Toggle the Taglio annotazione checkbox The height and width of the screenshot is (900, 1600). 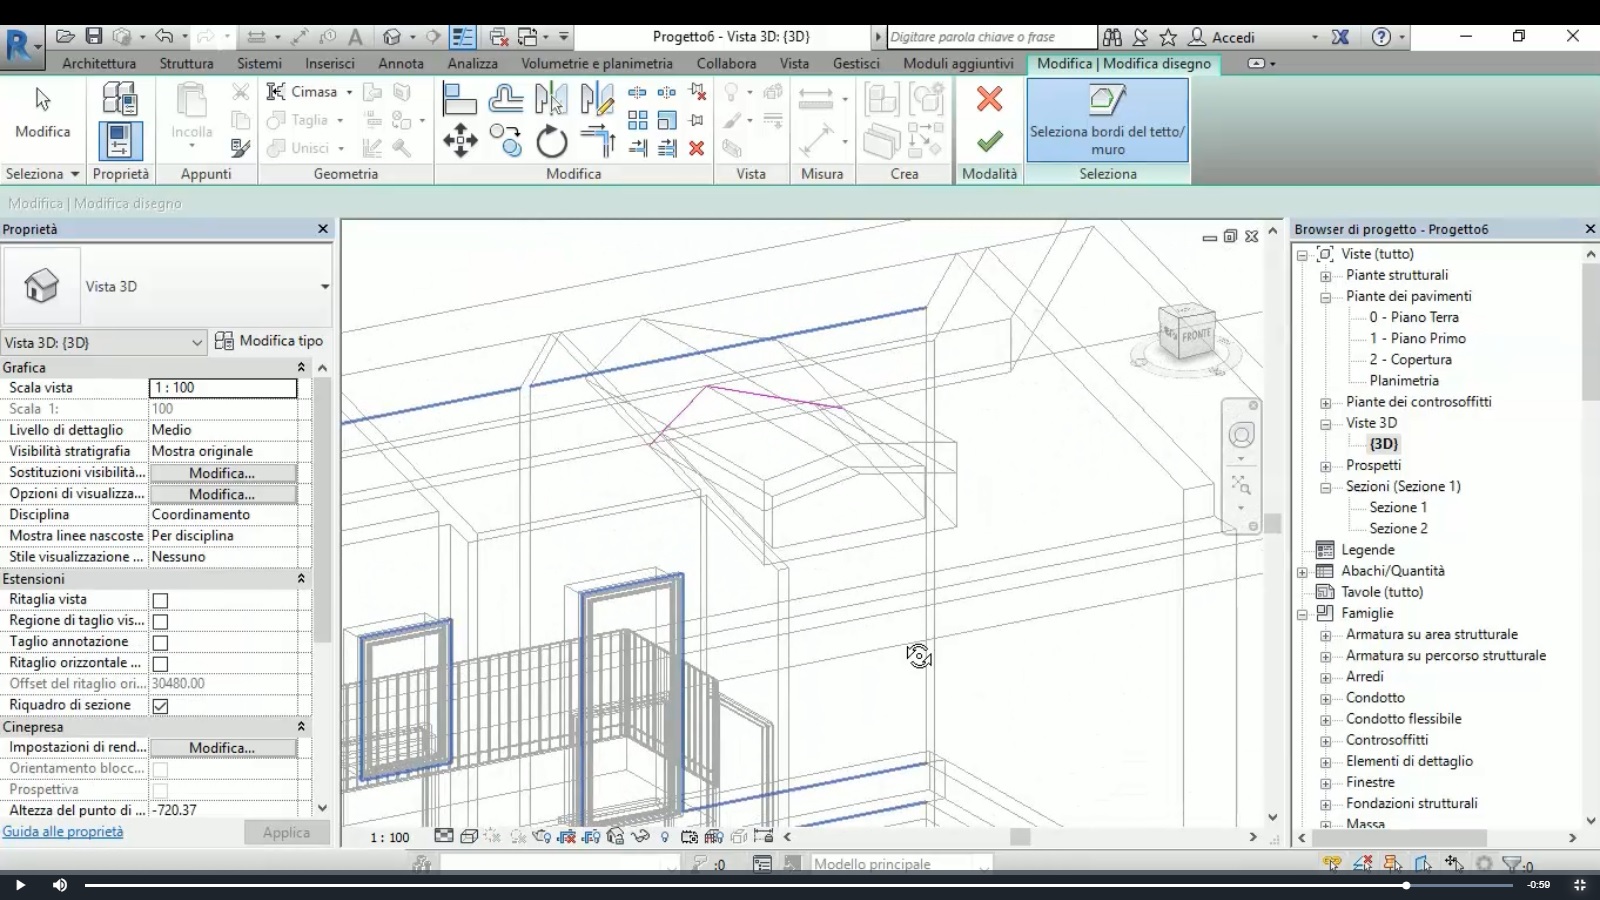pyautogui.click(x=160, y=643)
